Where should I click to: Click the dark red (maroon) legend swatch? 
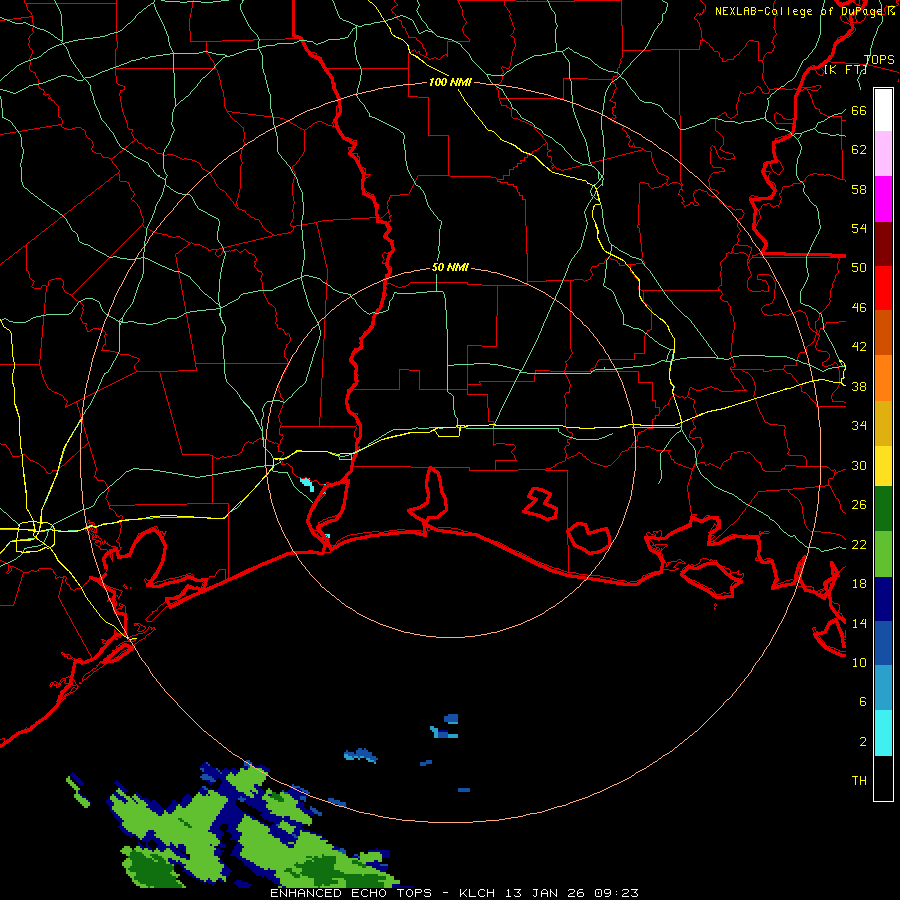[x=883, y=244]
